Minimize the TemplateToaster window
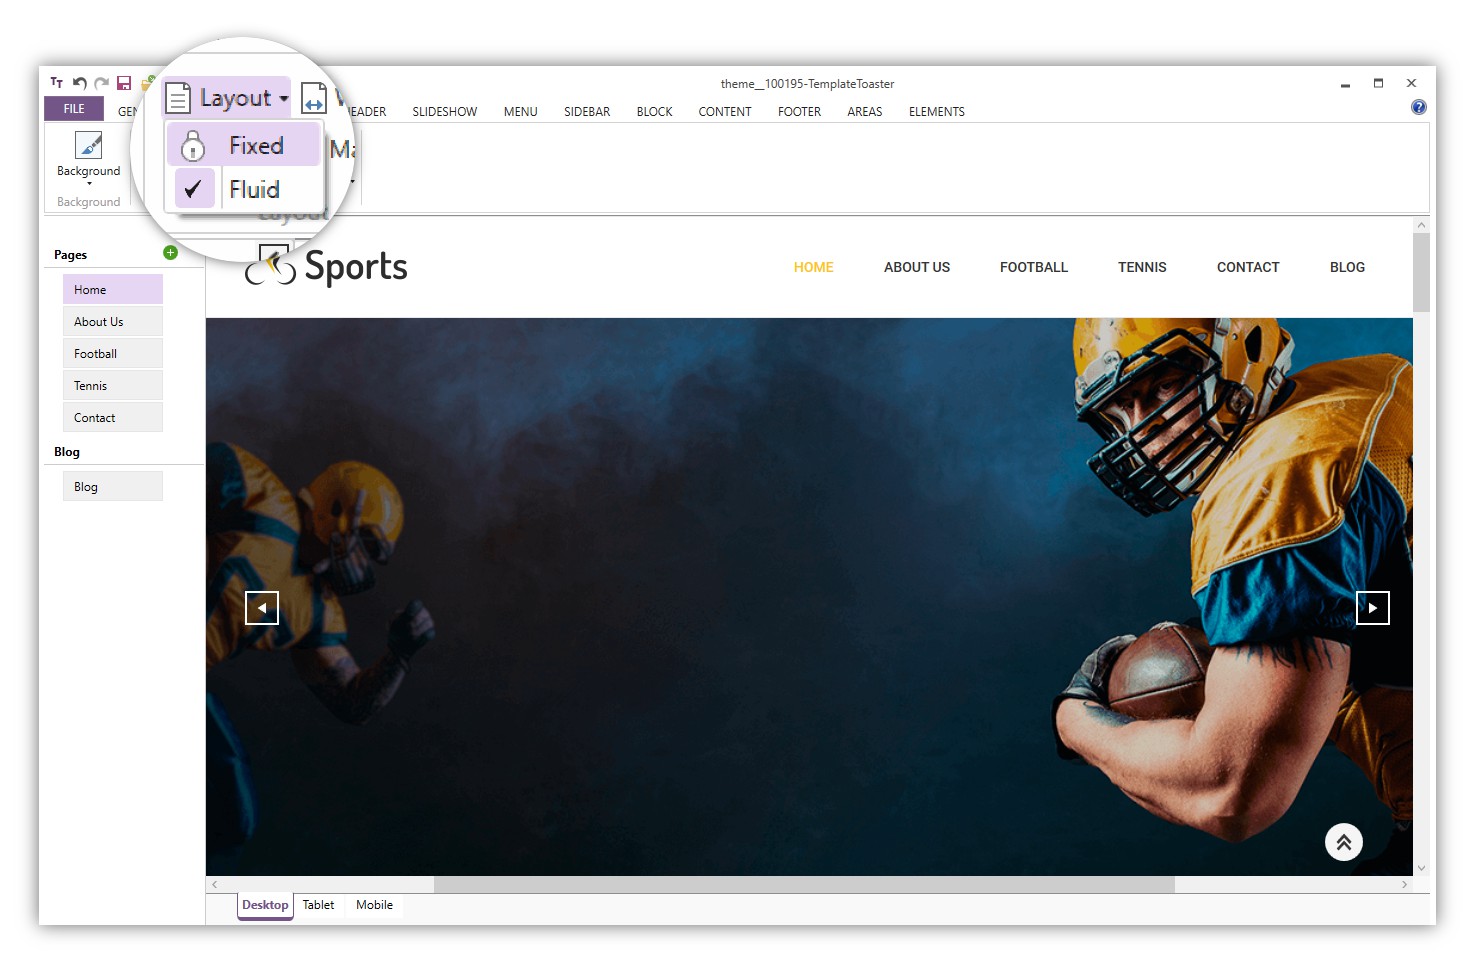1476x964 pixels. (x=1345, y=84)
